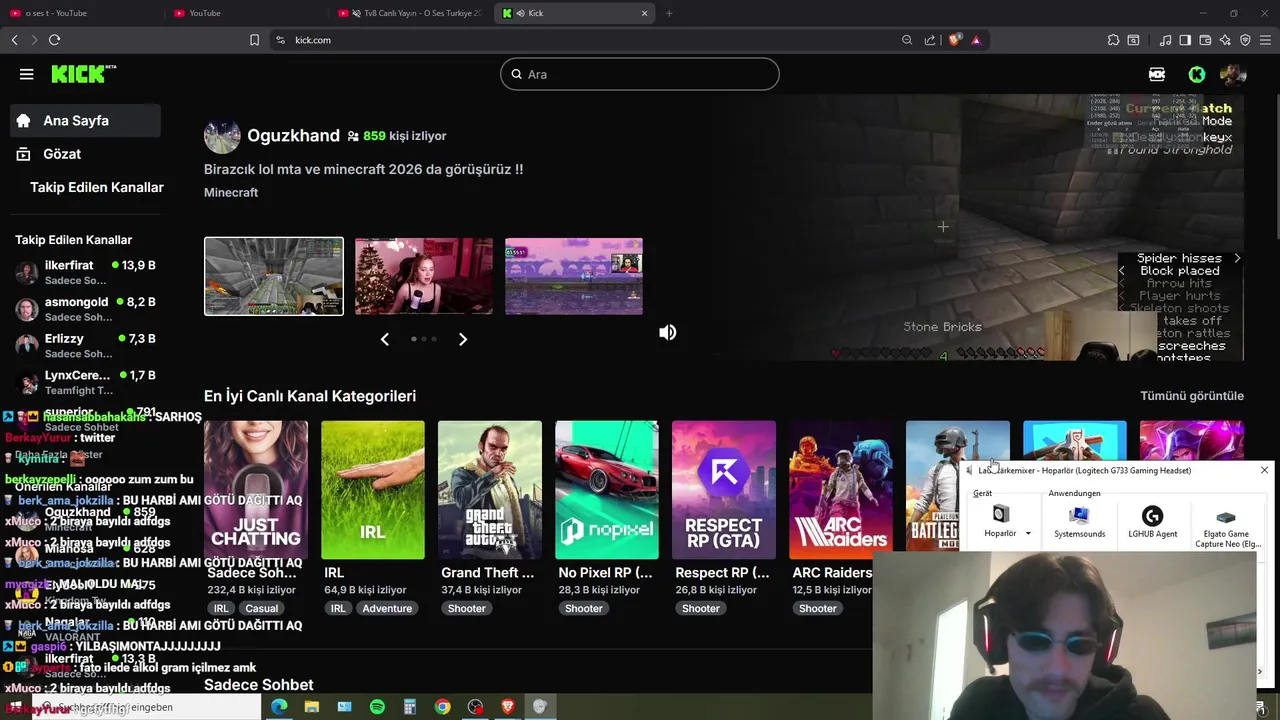Open the Brave VPN shield icon
Screen dimensions: 1280x720
coord(1245,40)
